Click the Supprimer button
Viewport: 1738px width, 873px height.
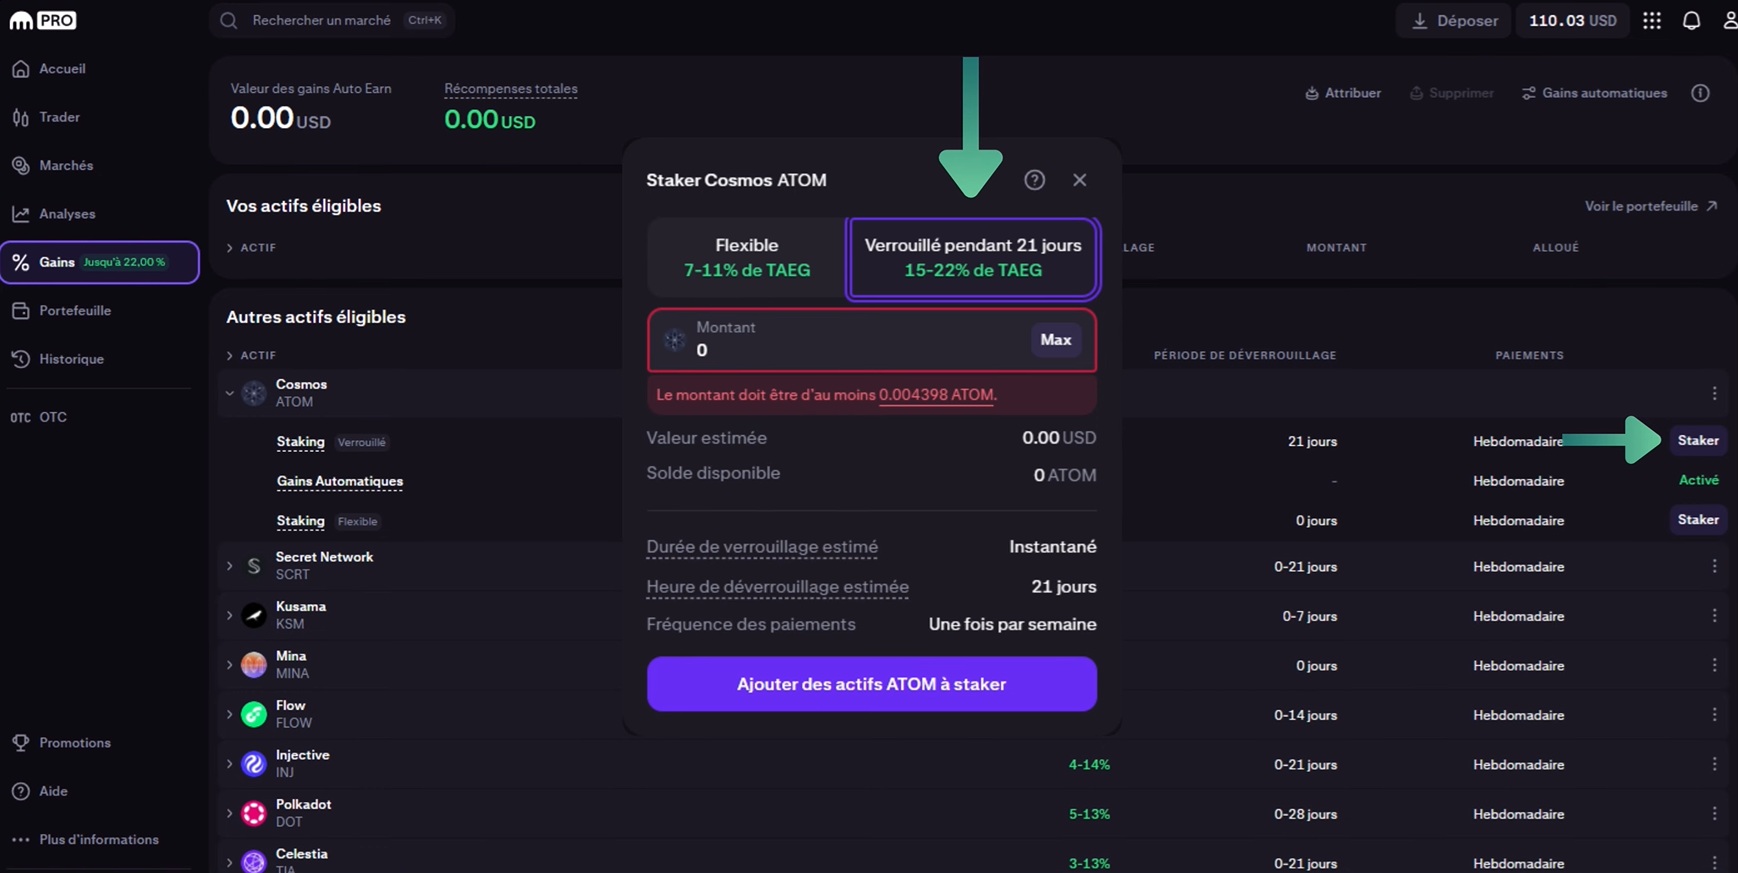tap(1451, 93)
